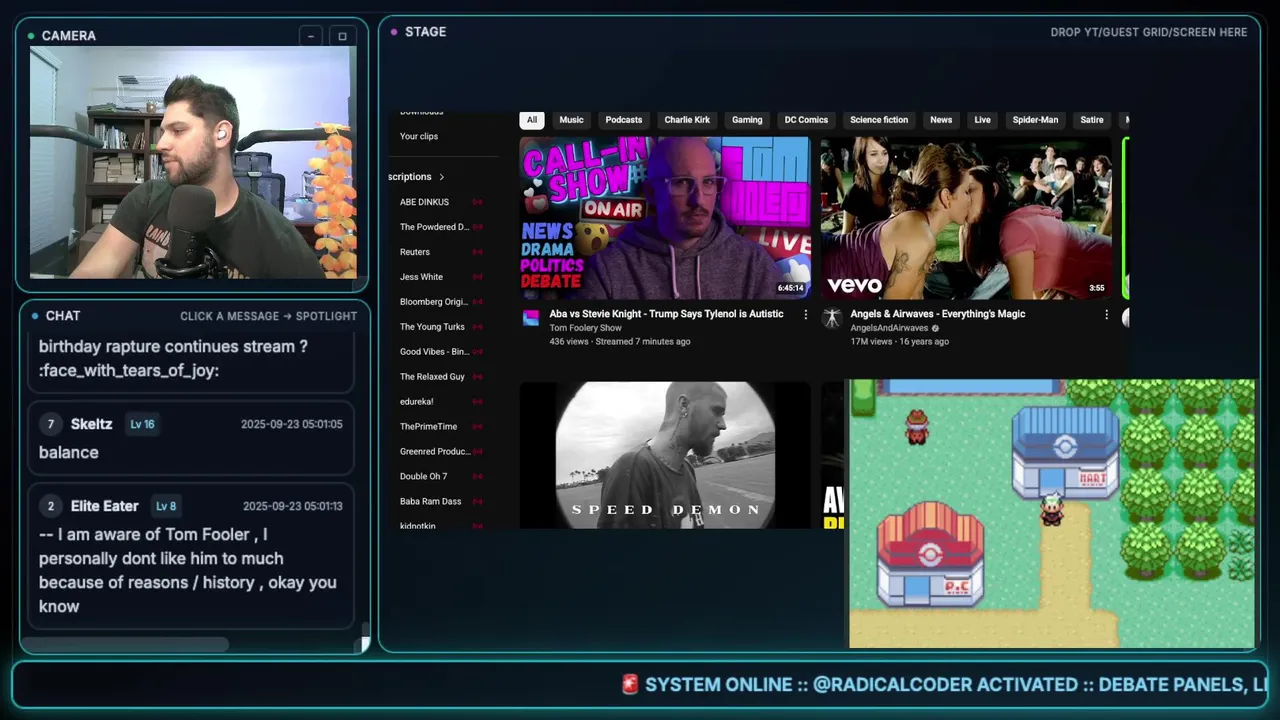Open AngelsAndAirwaves channel avatar
The height and width of the screenshot is (720, 1280).
click(x=832, y=318)
